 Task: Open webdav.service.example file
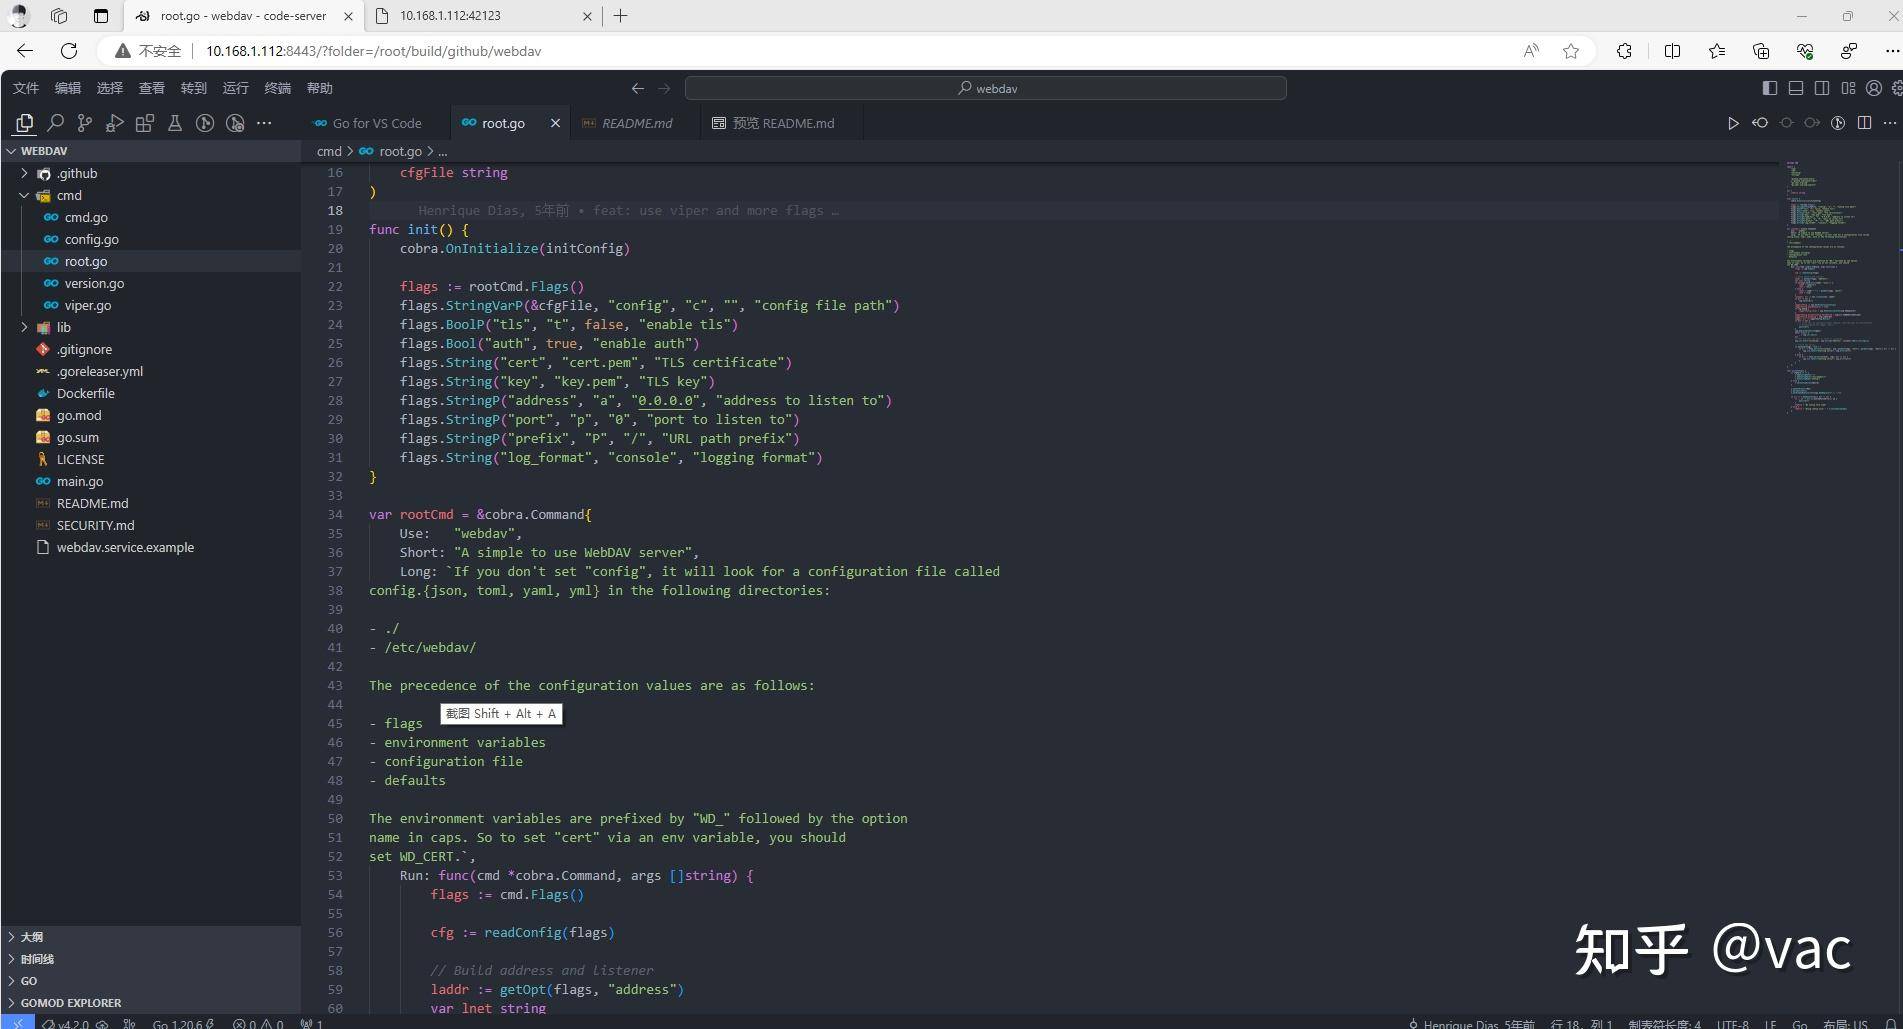150,547
